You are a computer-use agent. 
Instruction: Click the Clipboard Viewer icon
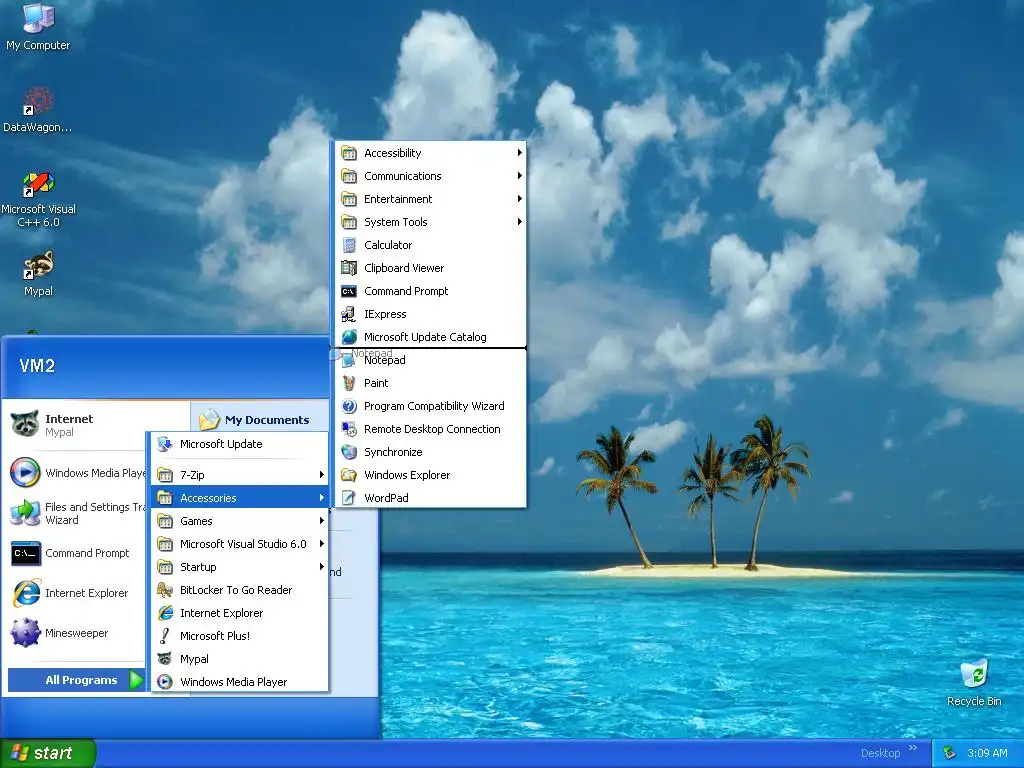click(x=349, y=268)
